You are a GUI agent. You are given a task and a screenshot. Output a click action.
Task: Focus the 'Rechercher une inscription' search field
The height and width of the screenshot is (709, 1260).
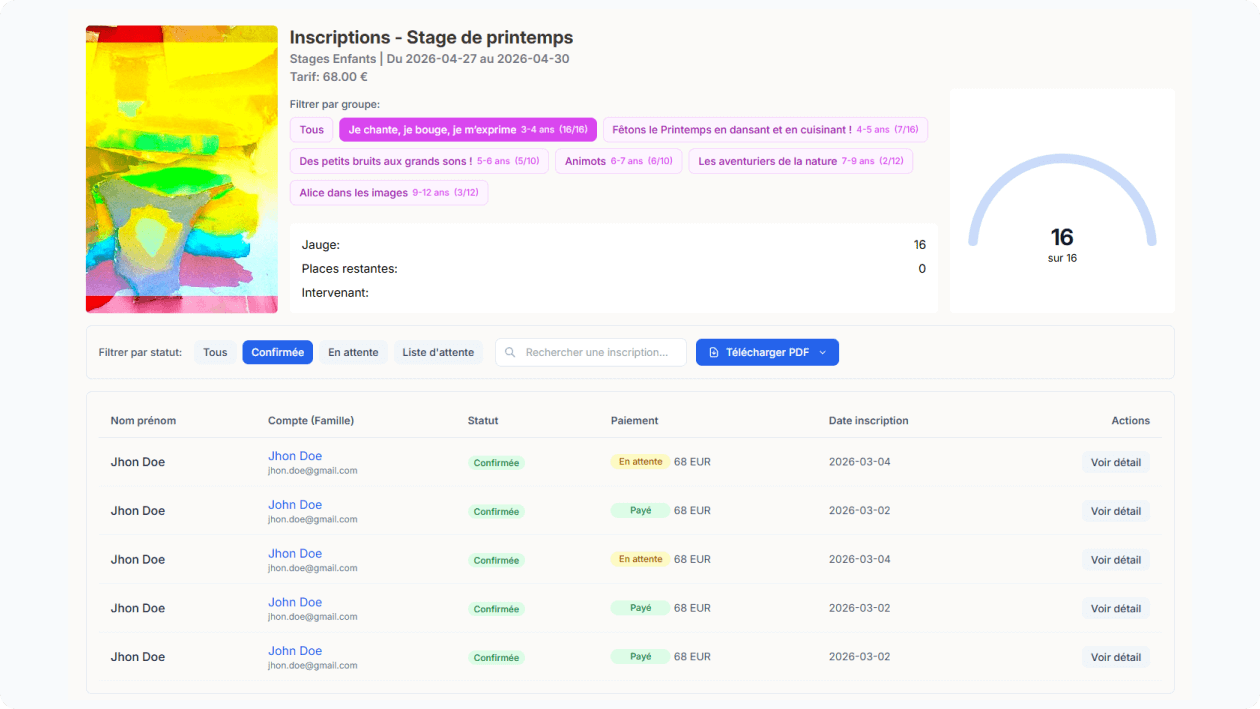pyautogui.click(x=600, y=352)
